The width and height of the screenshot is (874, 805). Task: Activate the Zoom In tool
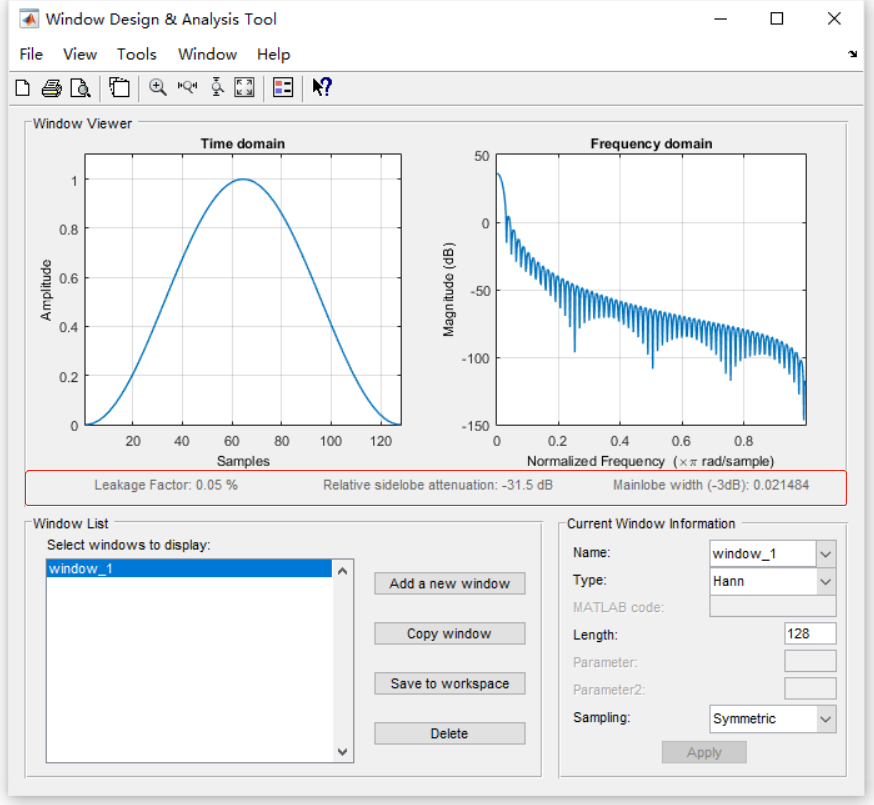(158, 88)
